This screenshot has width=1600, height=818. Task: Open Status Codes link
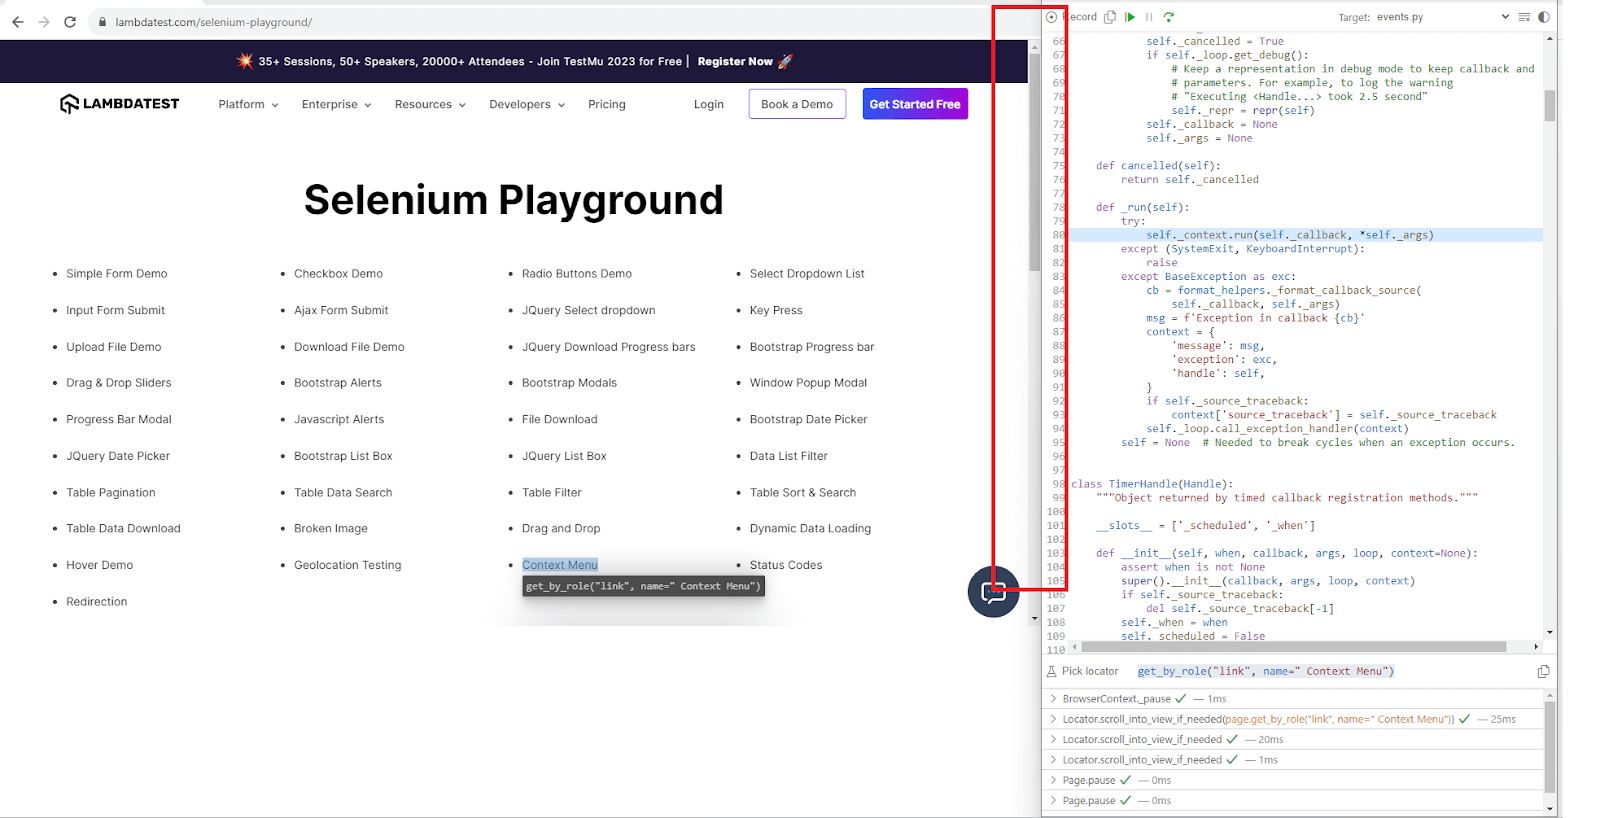[x=786, y=565]
